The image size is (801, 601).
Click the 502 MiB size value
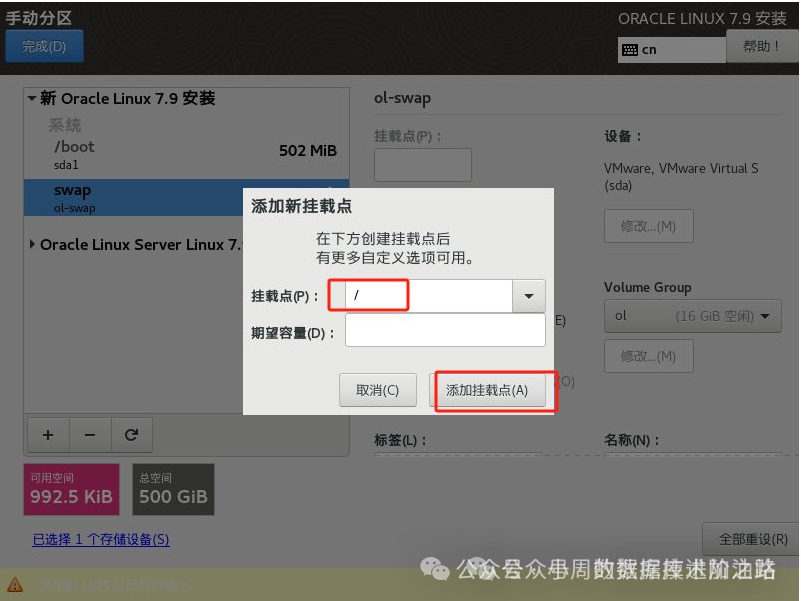(x=308, y=151)
